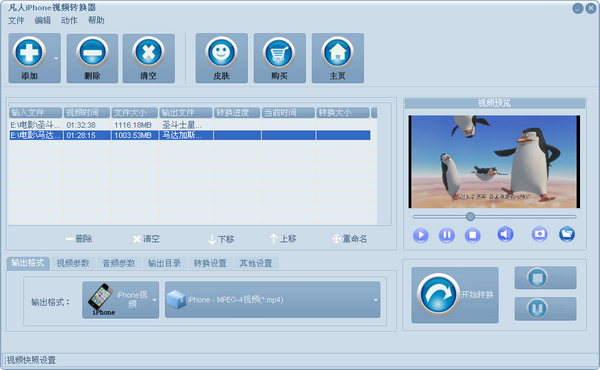The width and height of the screenshot is (600, 370).
Task: Click the 视频时间 column header
Action: (87, 112)
